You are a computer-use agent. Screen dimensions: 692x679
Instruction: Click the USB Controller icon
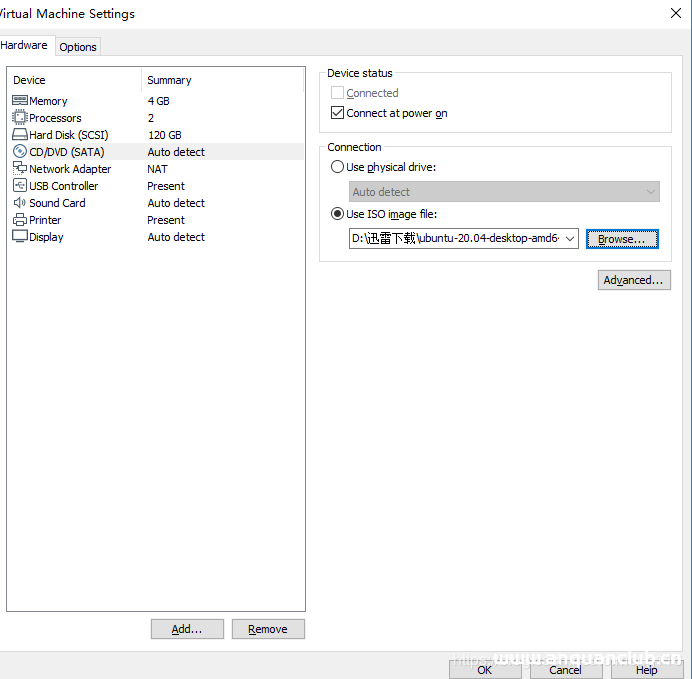[x=20, y=186]
